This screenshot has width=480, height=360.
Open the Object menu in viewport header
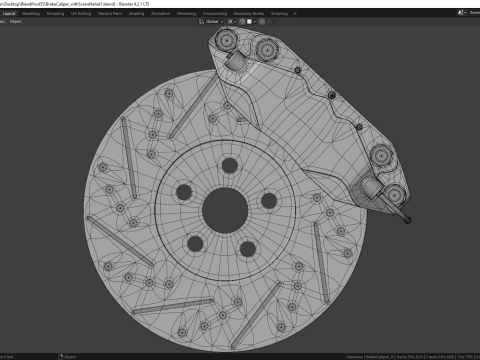click(x=15, y=22)
